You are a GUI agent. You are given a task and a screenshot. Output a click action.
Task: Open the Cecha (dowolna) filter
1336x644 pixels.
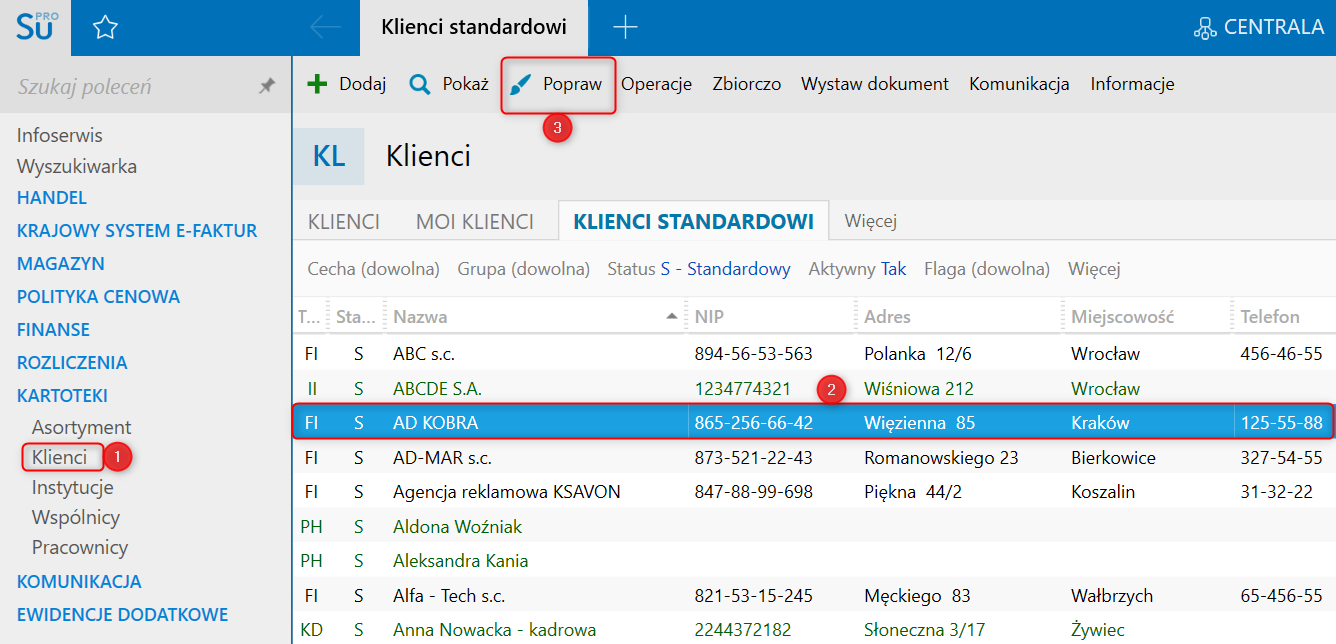[x=374, y=268]
